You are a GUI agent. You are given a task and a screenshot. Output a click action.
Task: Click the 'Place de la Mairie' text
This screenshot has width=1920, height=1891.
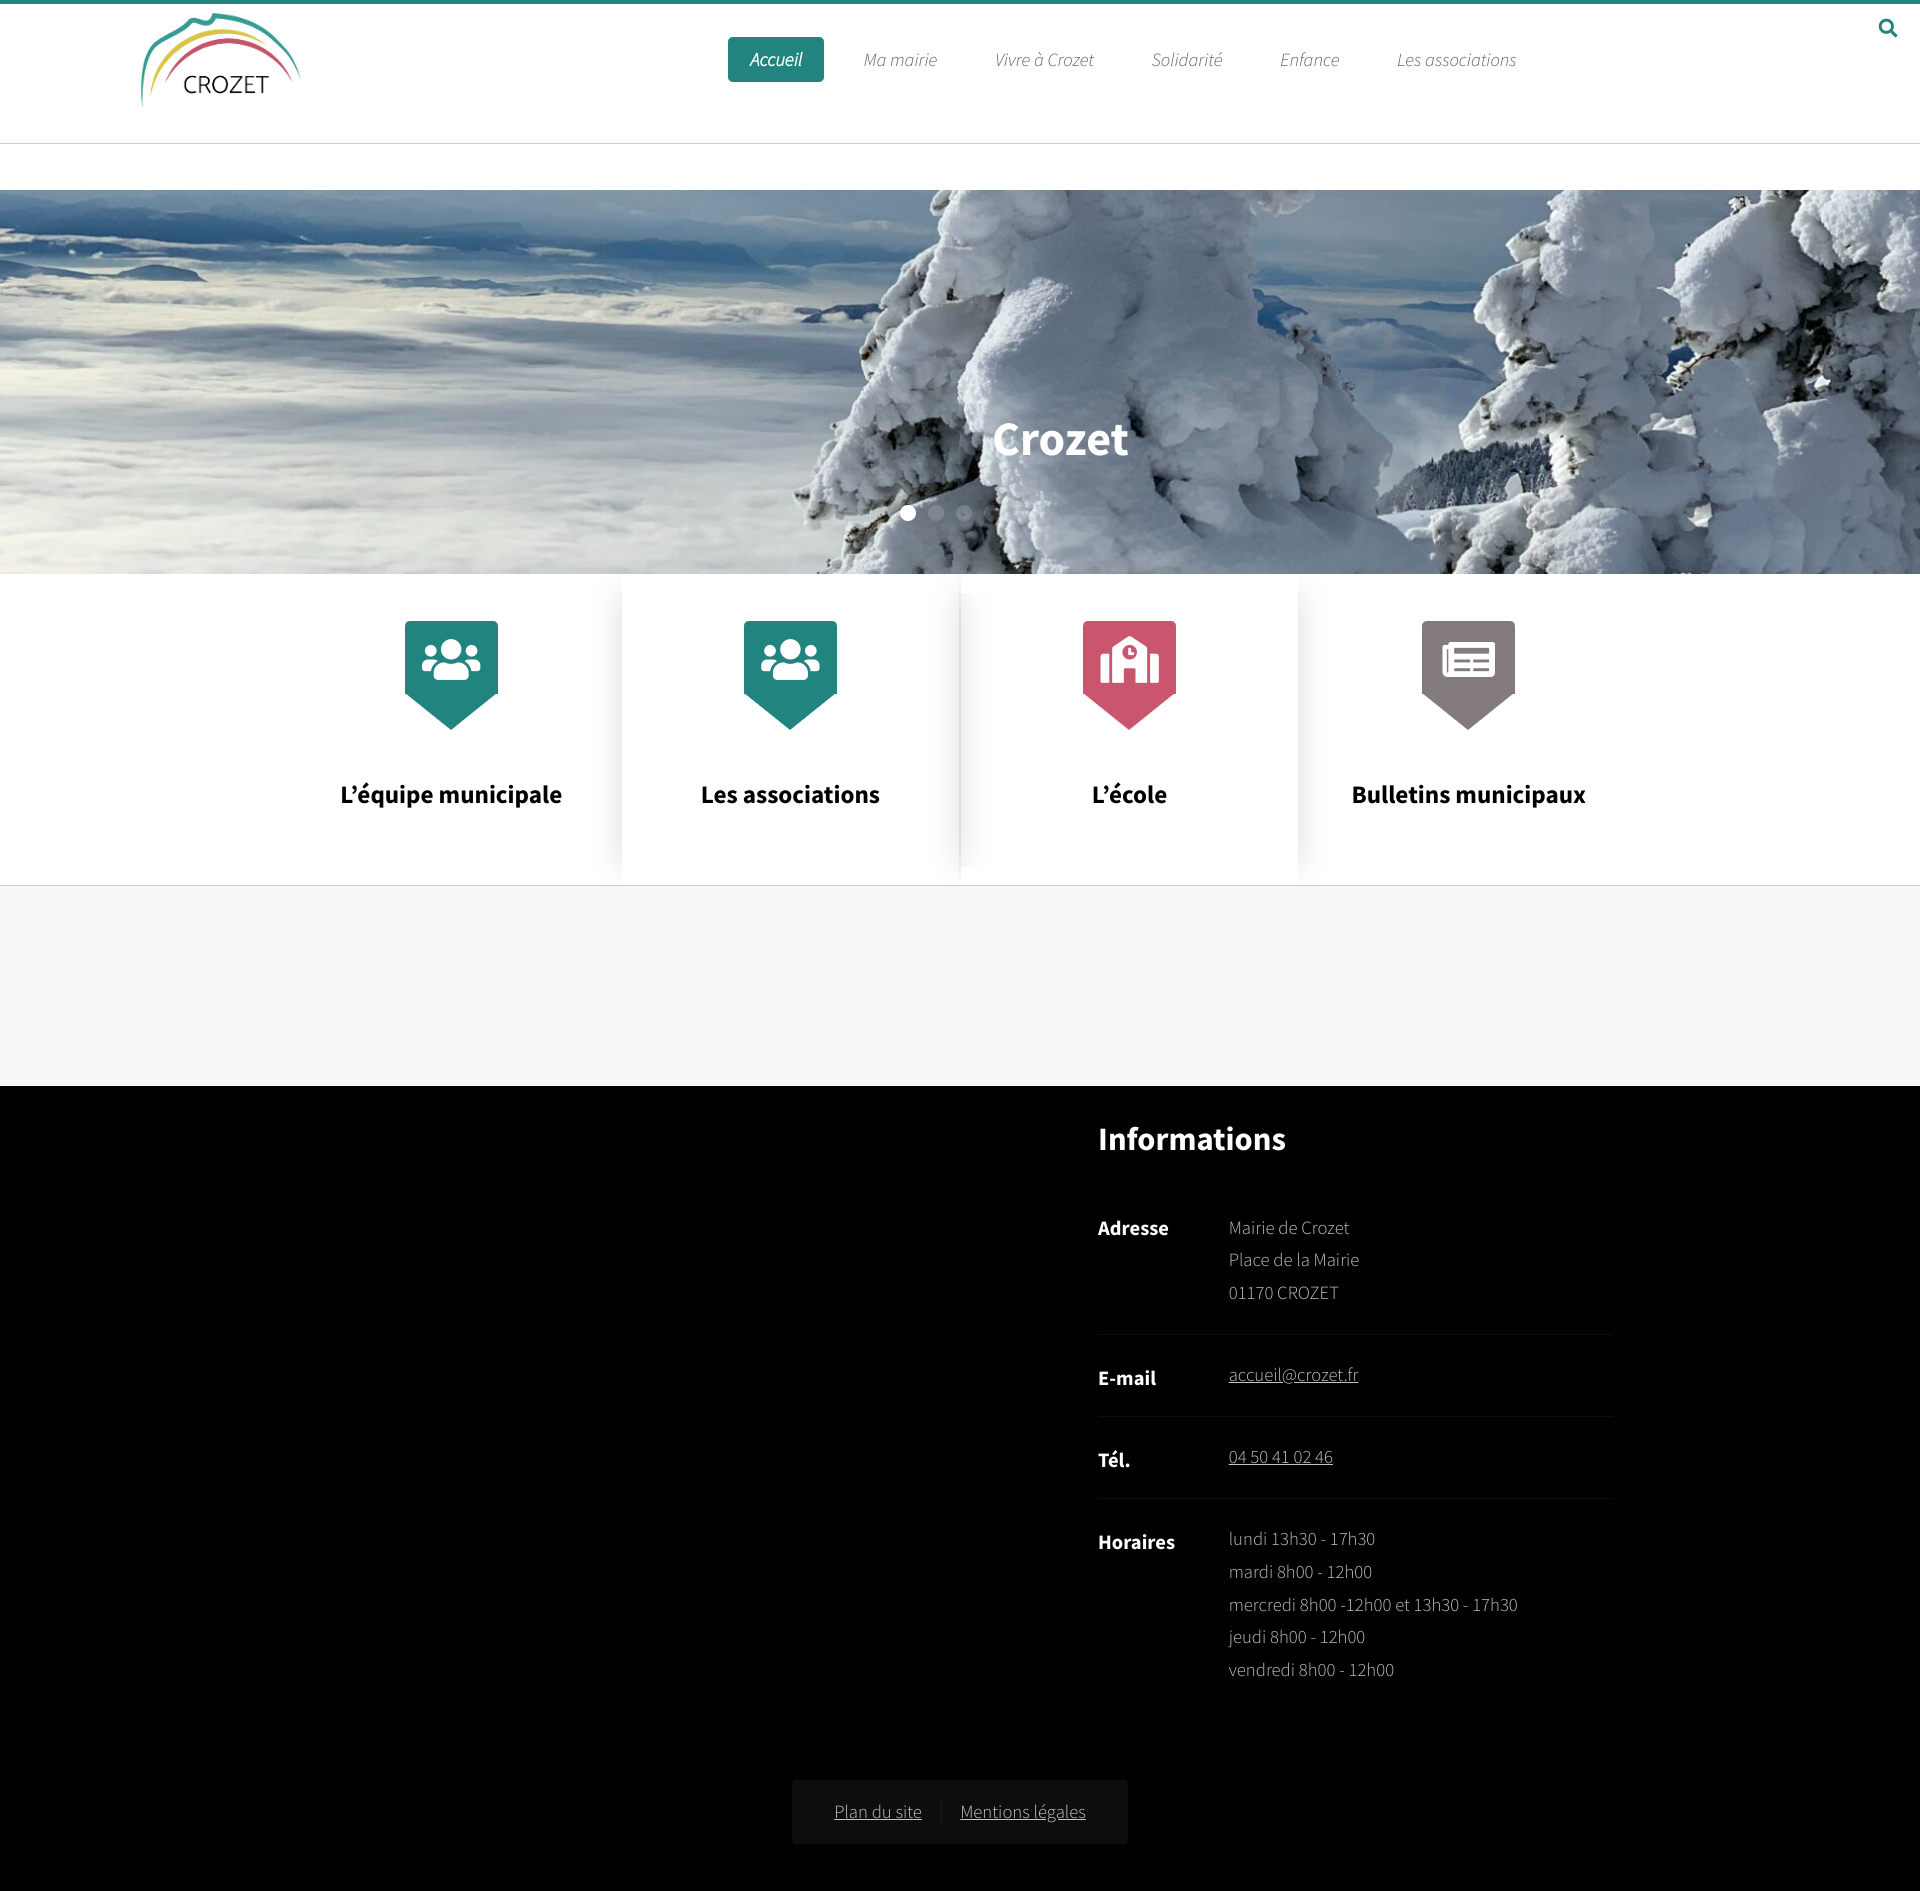pyautogui.click(x=1293, y=1260)
